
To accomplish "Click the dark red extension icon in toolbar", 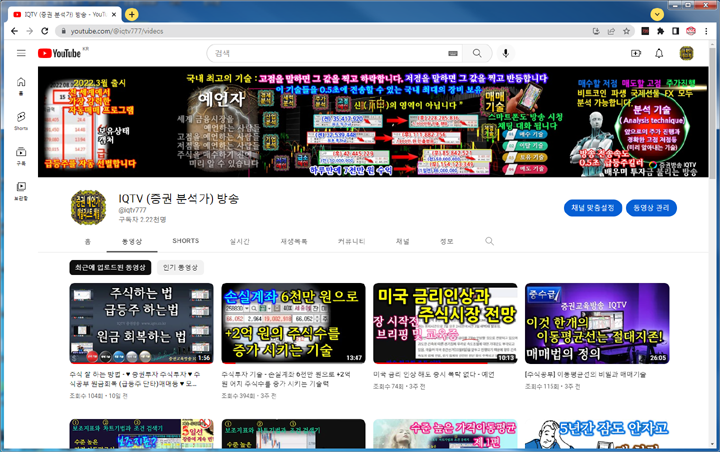I will coord(645,31).
